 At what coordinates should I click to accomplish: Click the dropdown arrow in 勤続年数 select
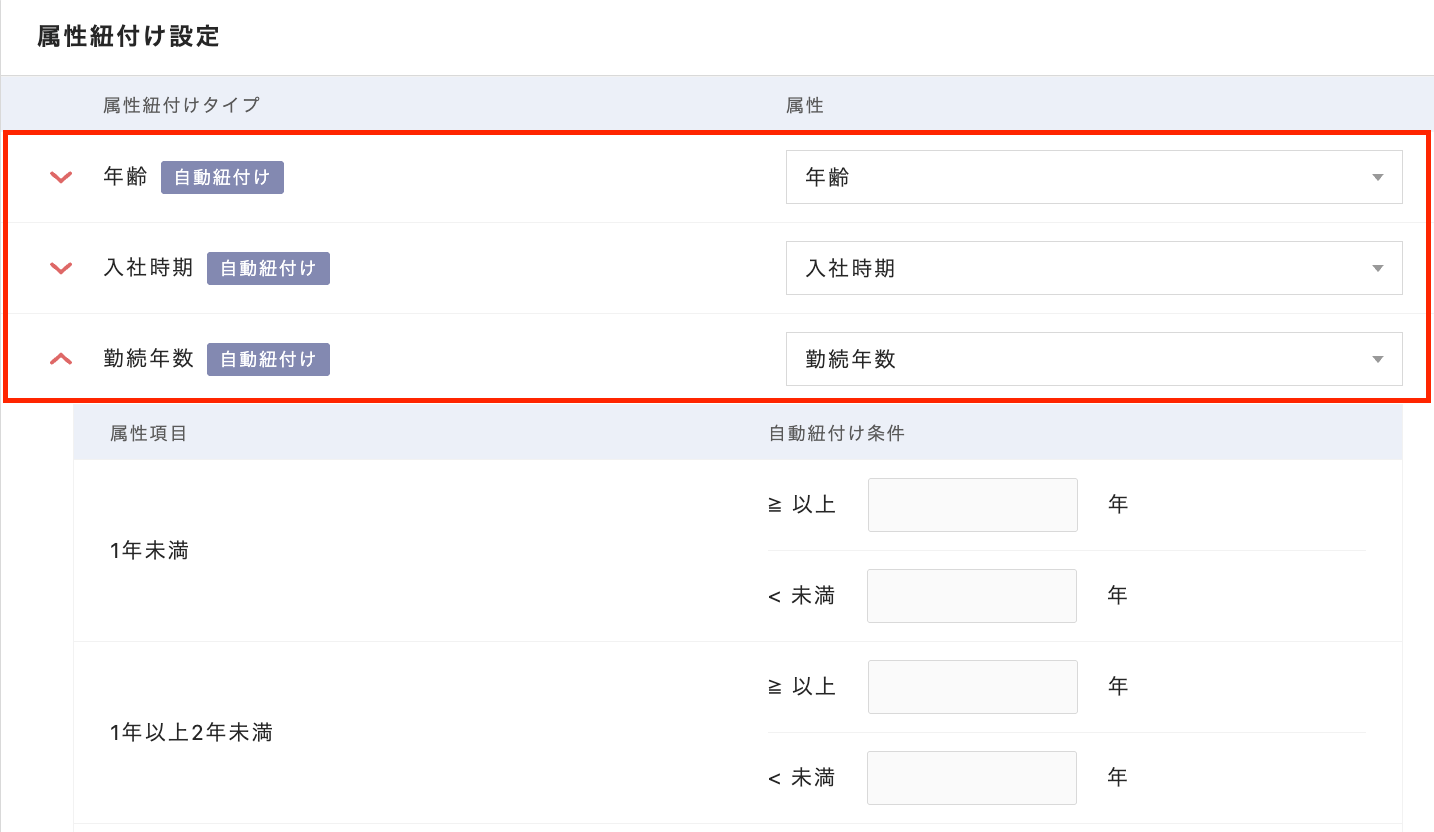click(x=1377, y=359)
